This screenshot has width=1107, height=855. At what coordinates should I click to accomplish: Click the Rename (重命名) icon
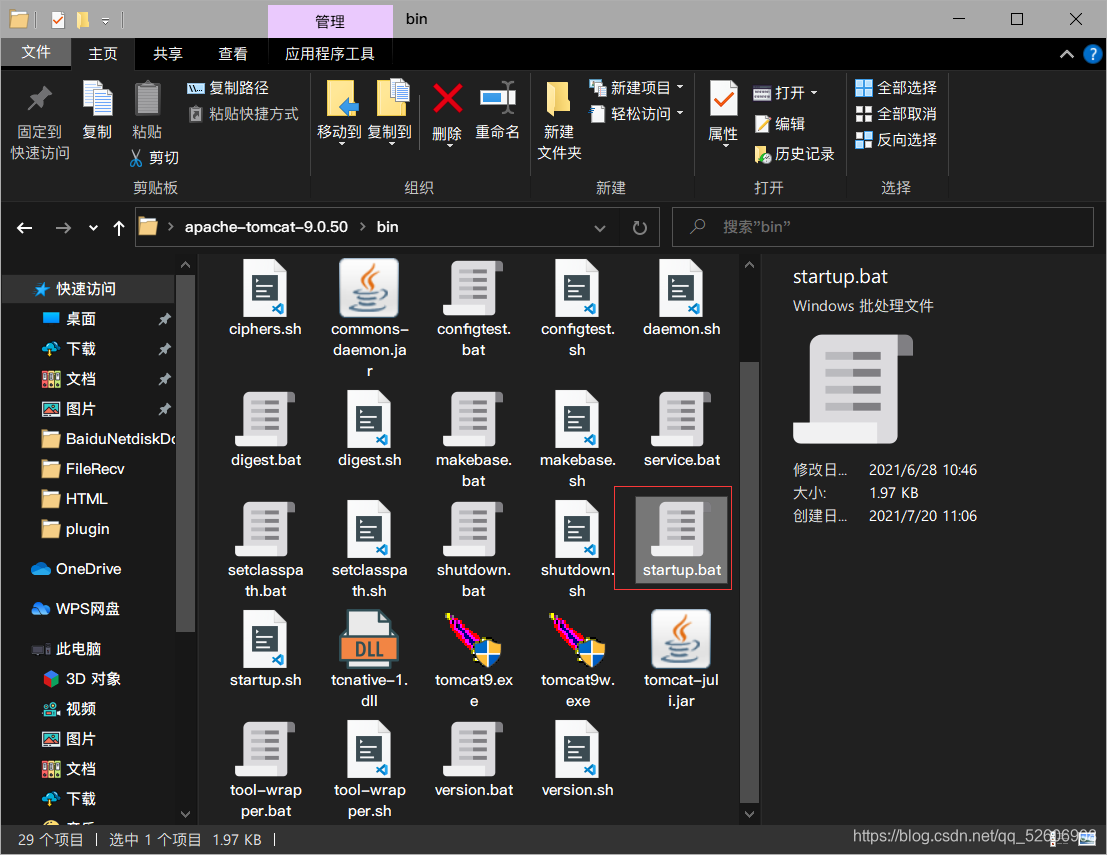[x=497, y=98]
